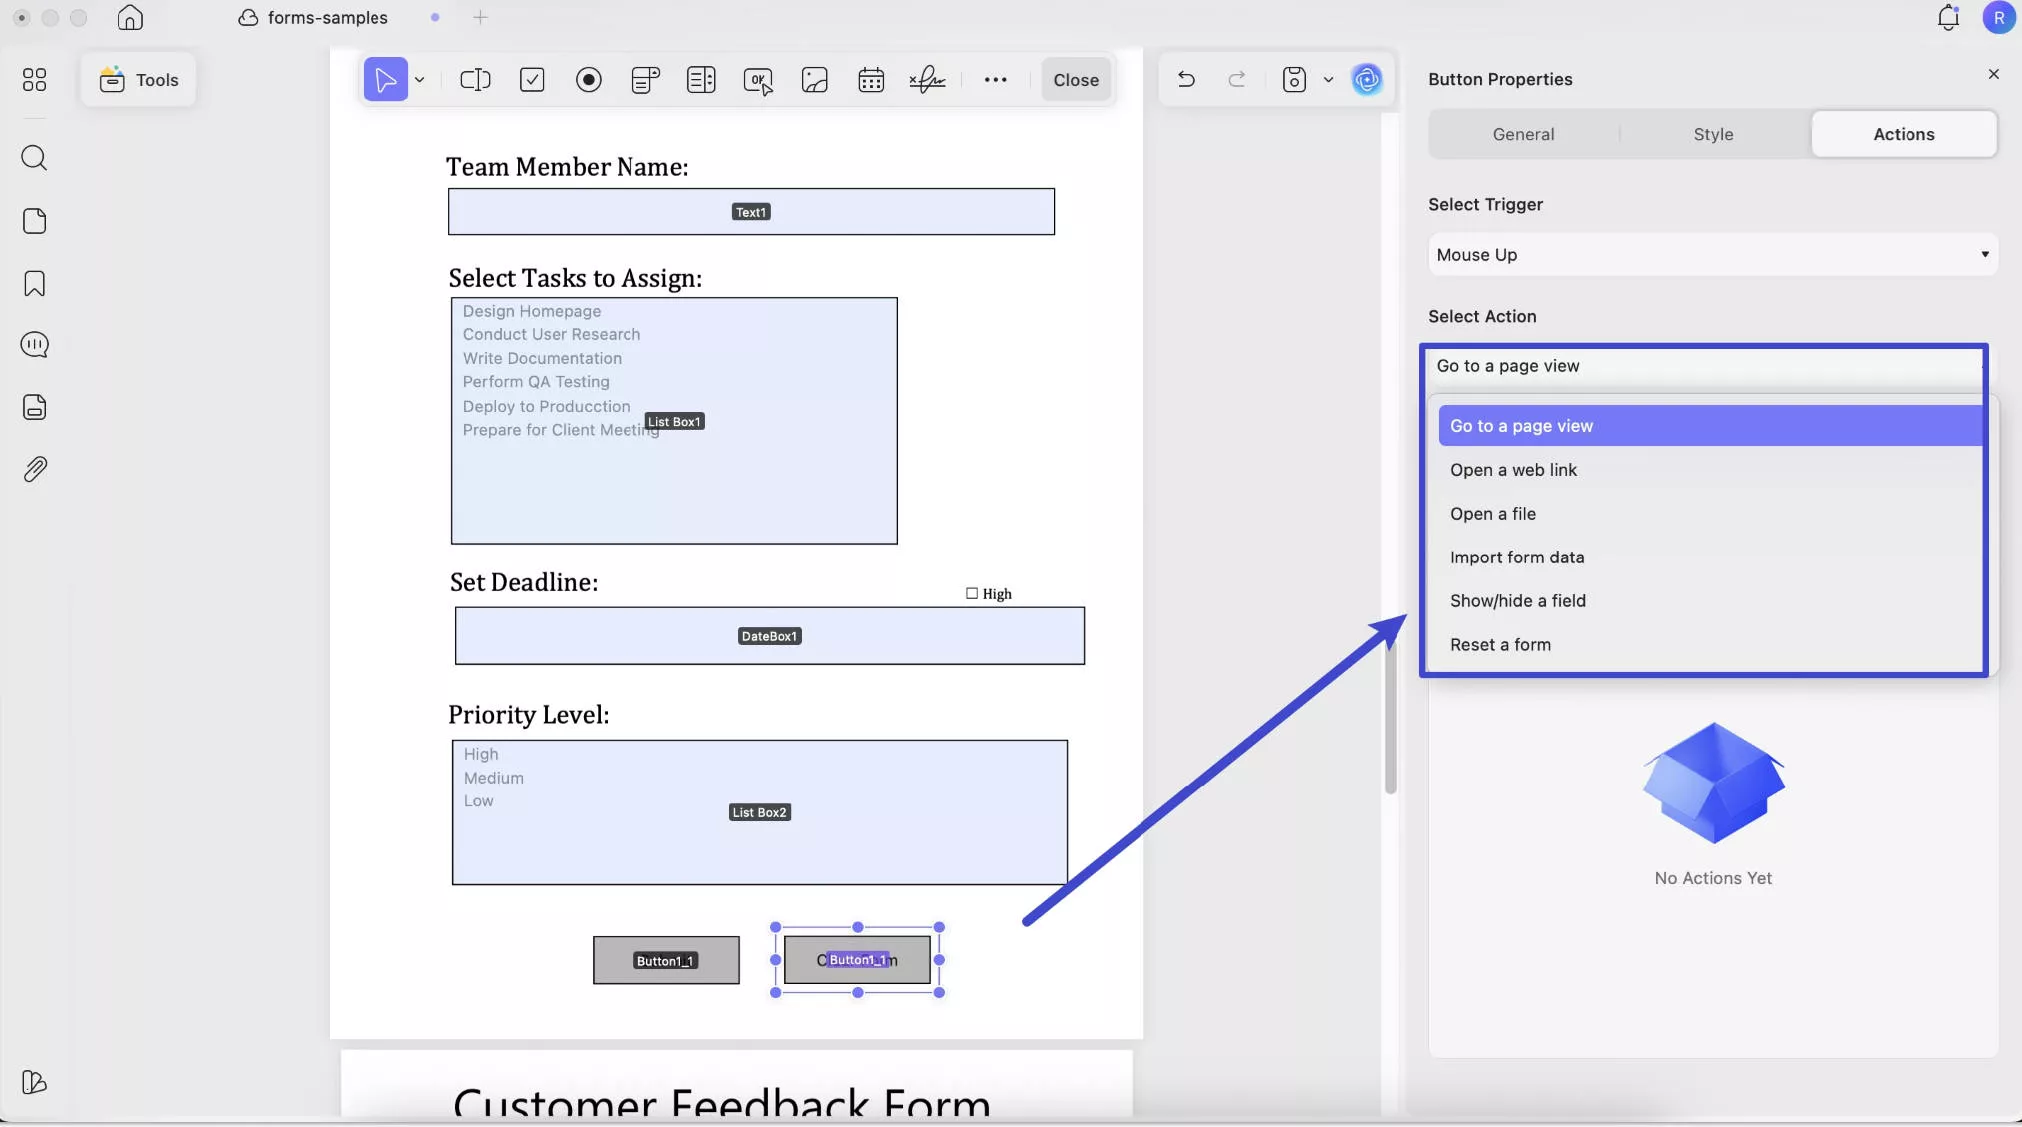The image size is (2022, 1127).
Task: Expand the selection tool dropdown arrow
Action: point(420,80)
